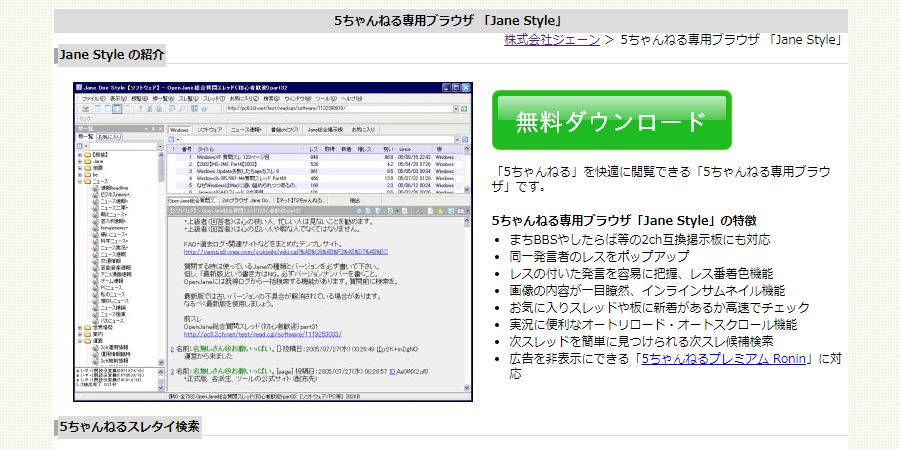Open the ファイル menu in Jane window

[94, 99]
